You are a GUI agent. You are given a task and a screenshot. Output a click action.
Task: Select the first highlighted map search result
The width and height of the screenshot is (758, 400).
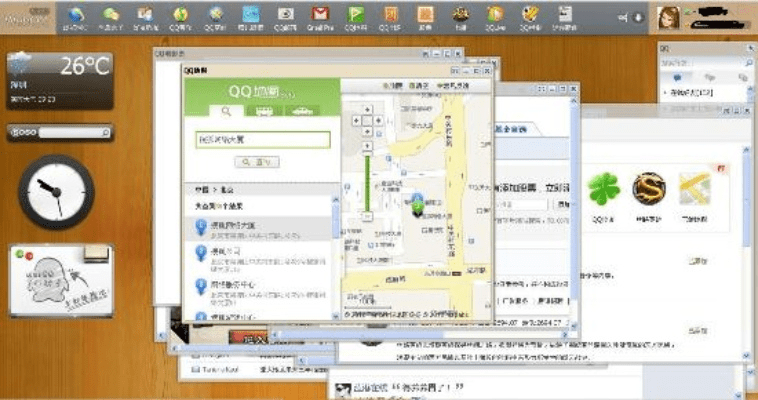coord(259,229)
